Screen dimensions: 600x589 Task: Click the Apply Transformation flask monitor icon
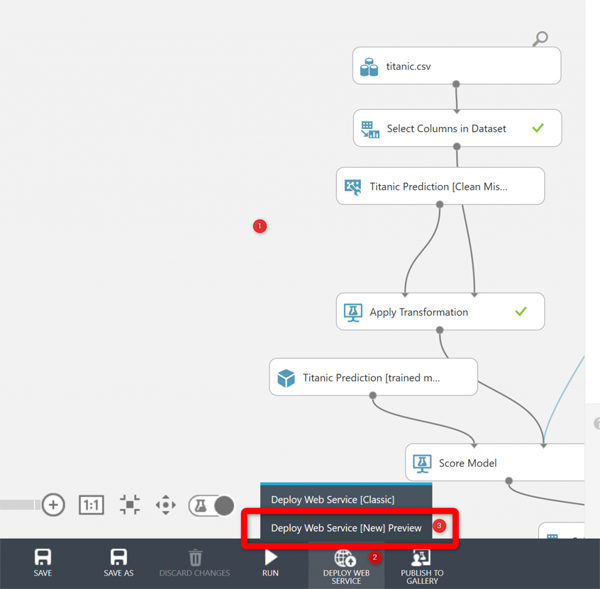pyautogui.click(x=353, y=313)
